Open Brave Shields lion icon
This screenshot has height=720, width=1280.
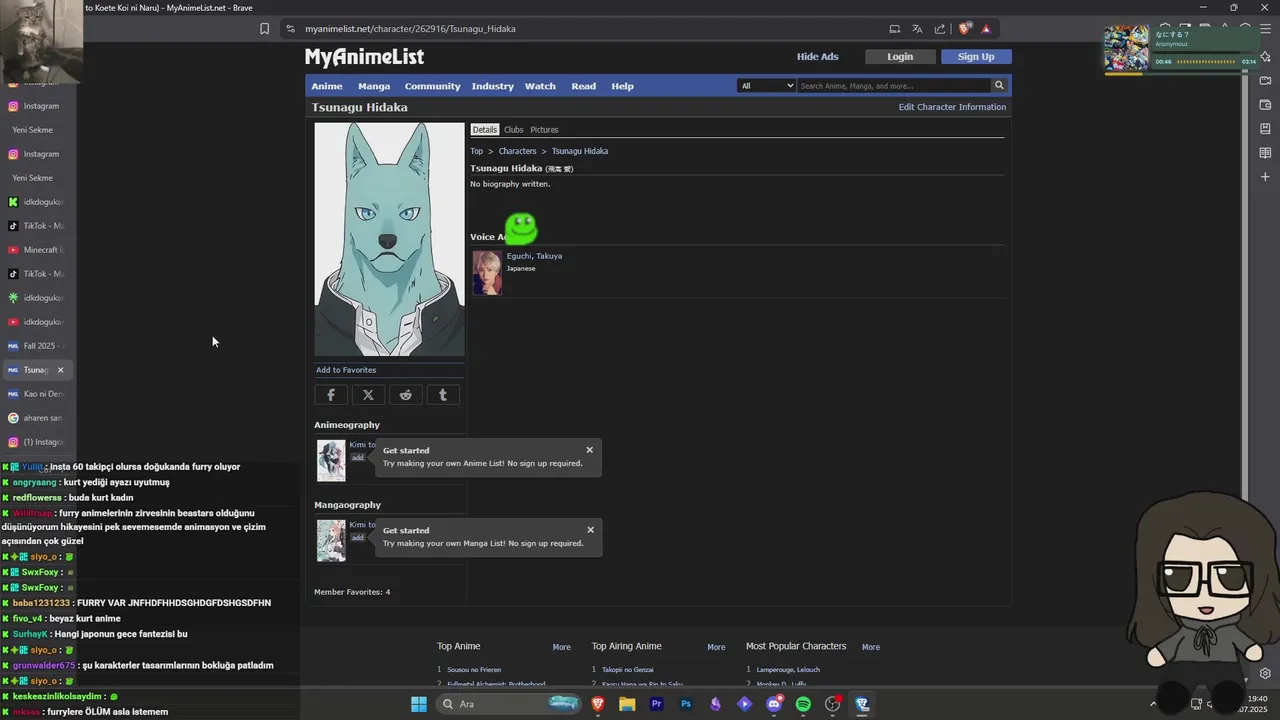tap(964, 29)
